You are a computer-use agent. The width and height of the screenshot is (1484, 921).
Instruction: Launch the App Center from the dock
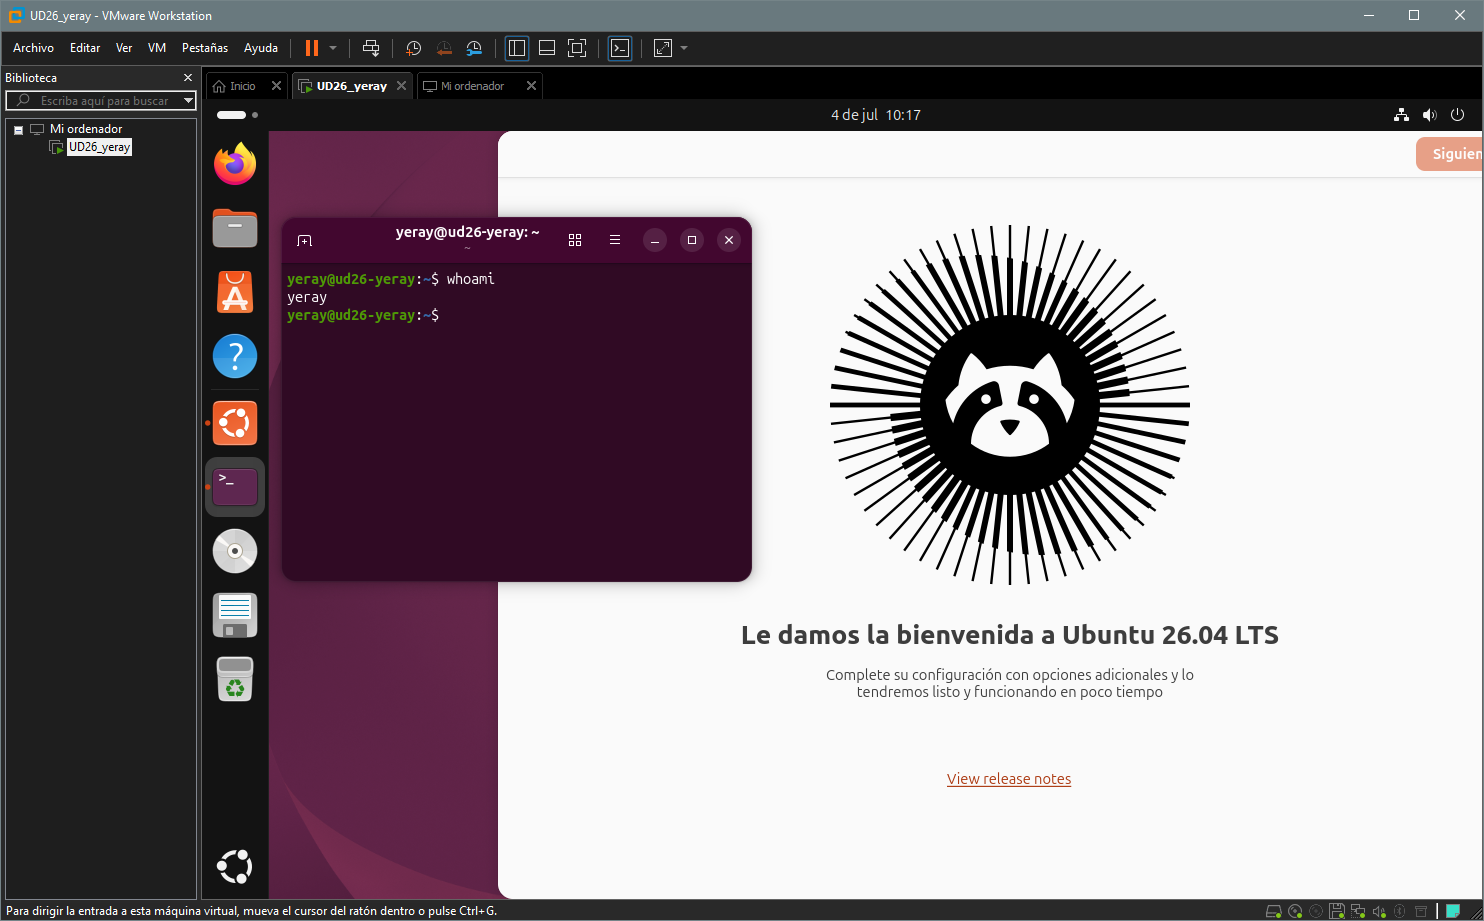click(235, 292)
